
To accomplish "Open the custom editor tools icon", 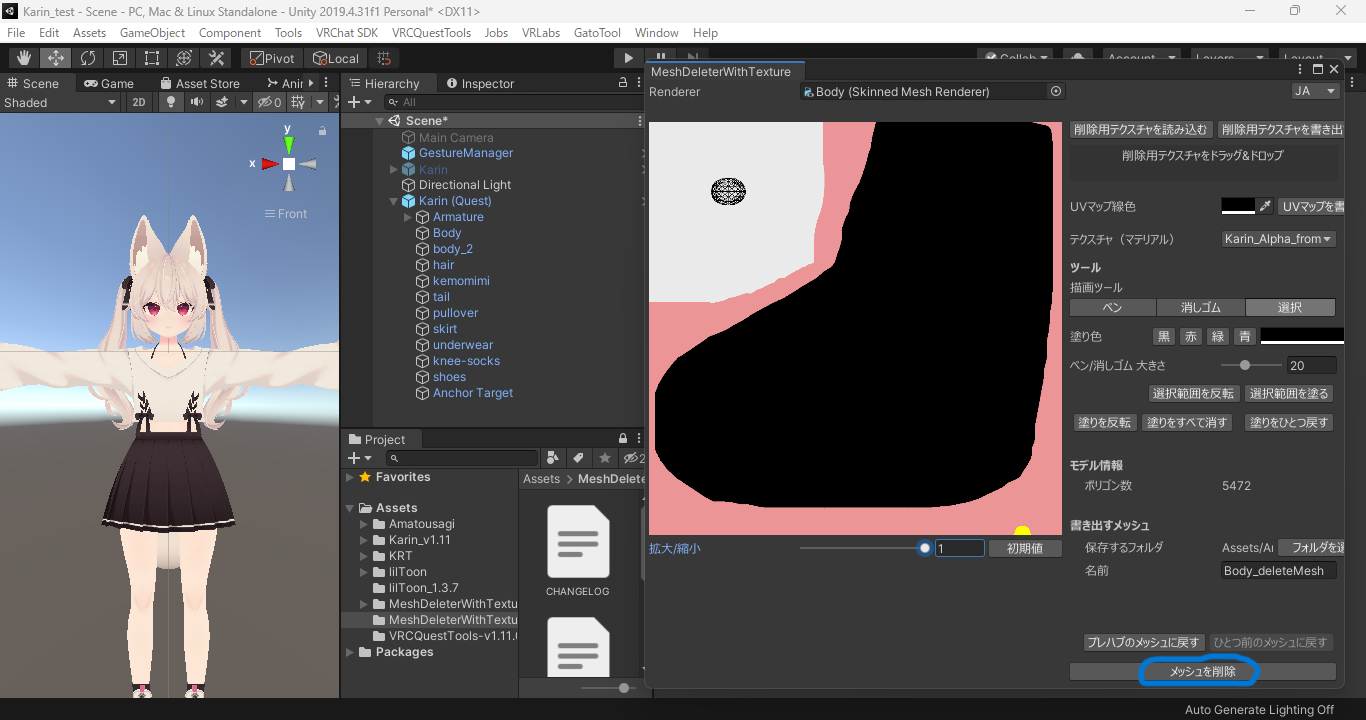I will (x=216, y=58).
